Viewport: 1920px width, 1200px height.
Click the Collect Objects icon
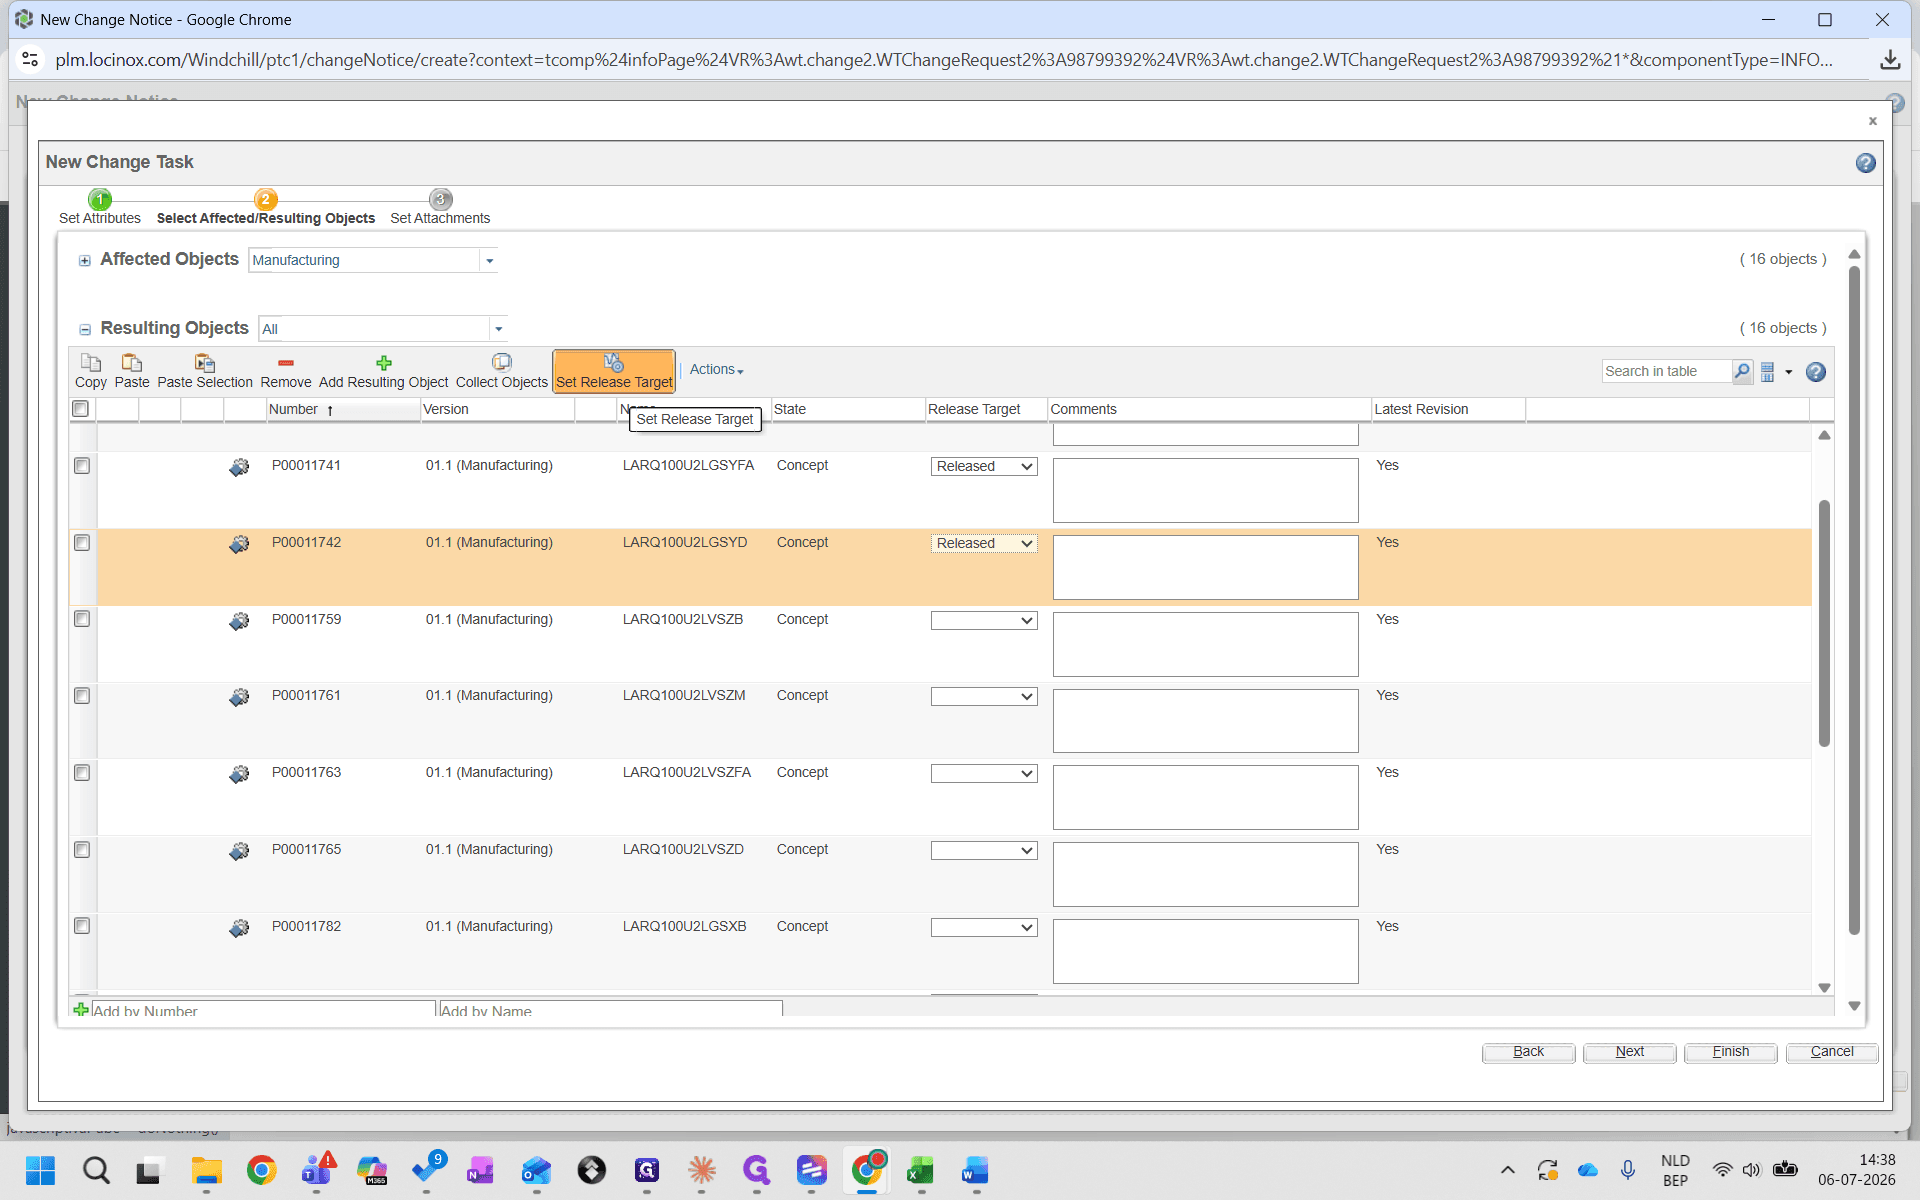pyautogui.click(x=501, y=362)
